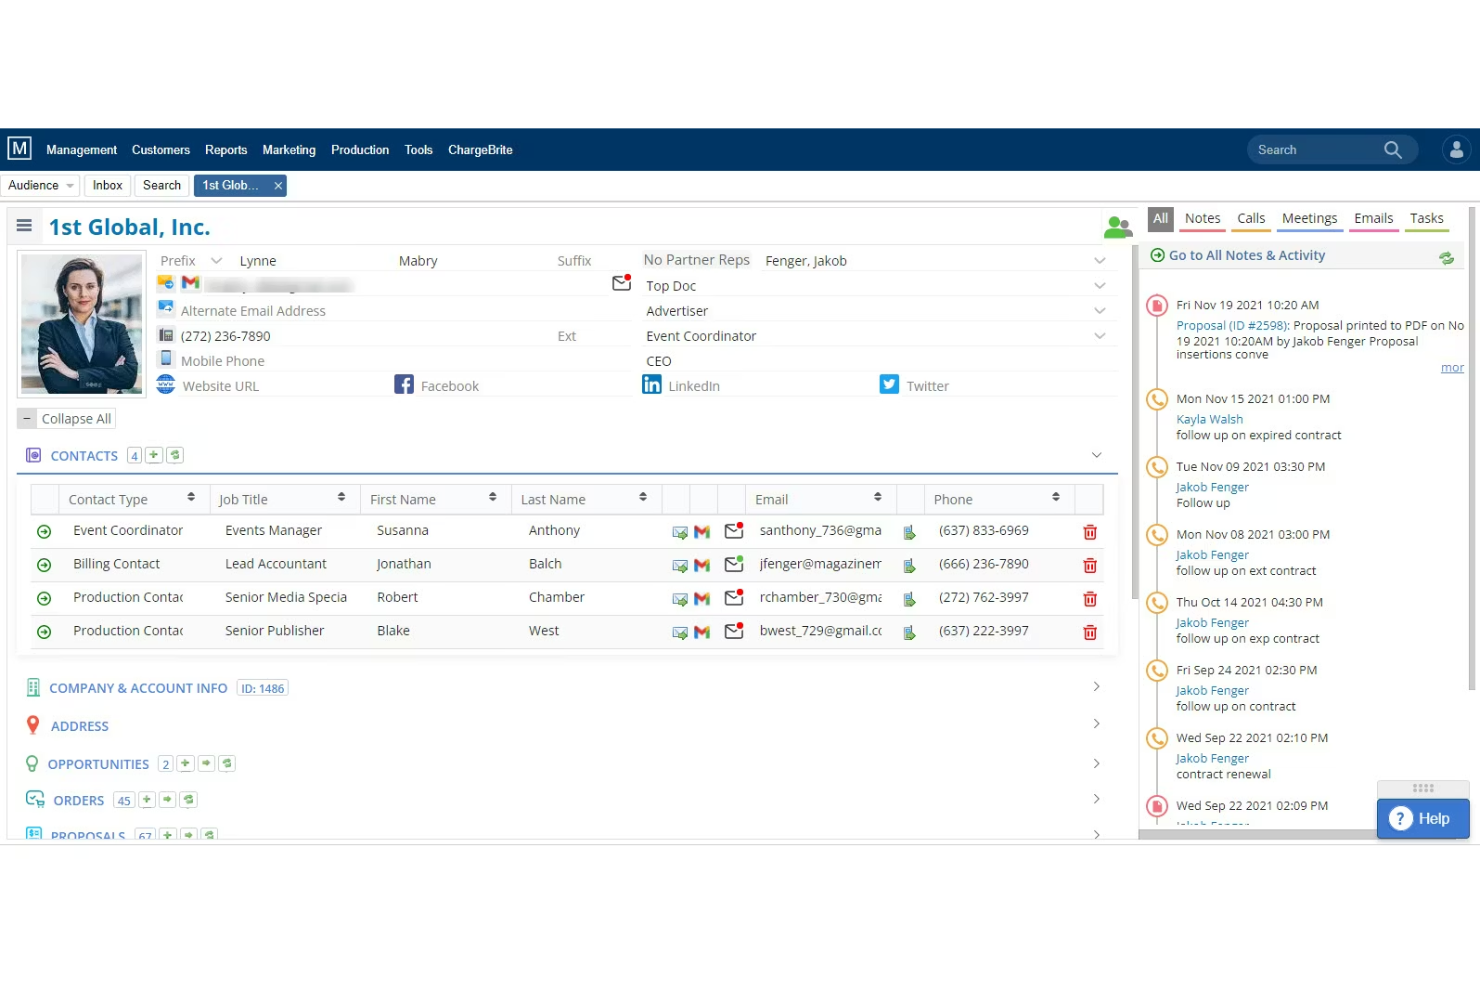Open Gmail icon on Susanna Anthony's row

click(x=701, y=531)
